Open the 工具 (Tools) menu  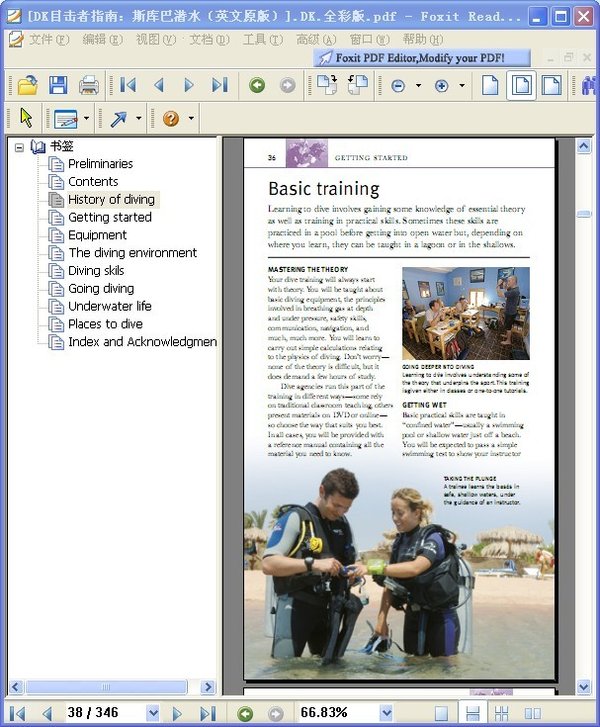(x=262, y=40)
